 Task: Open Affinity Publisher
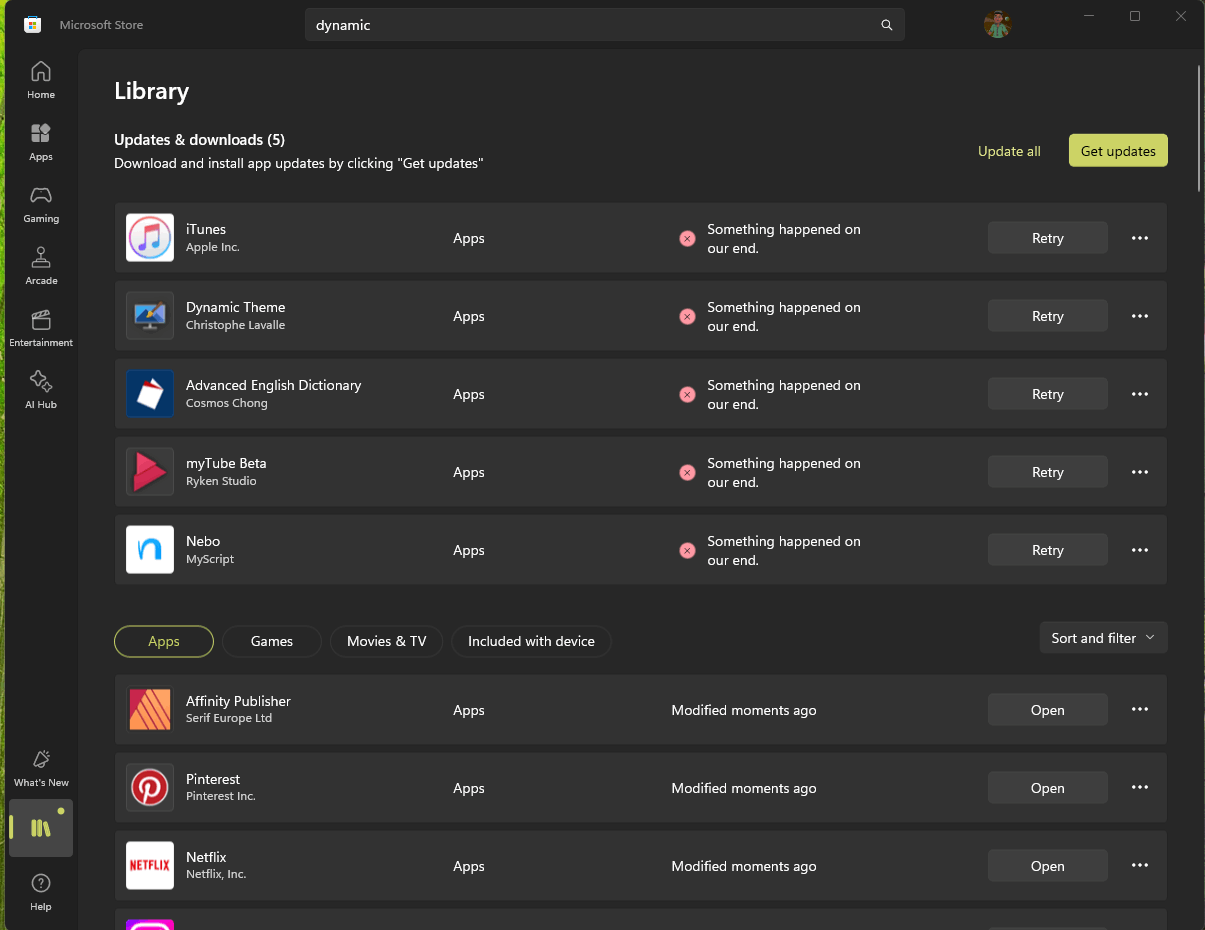pyautogui.click(x=1048, y=710)
